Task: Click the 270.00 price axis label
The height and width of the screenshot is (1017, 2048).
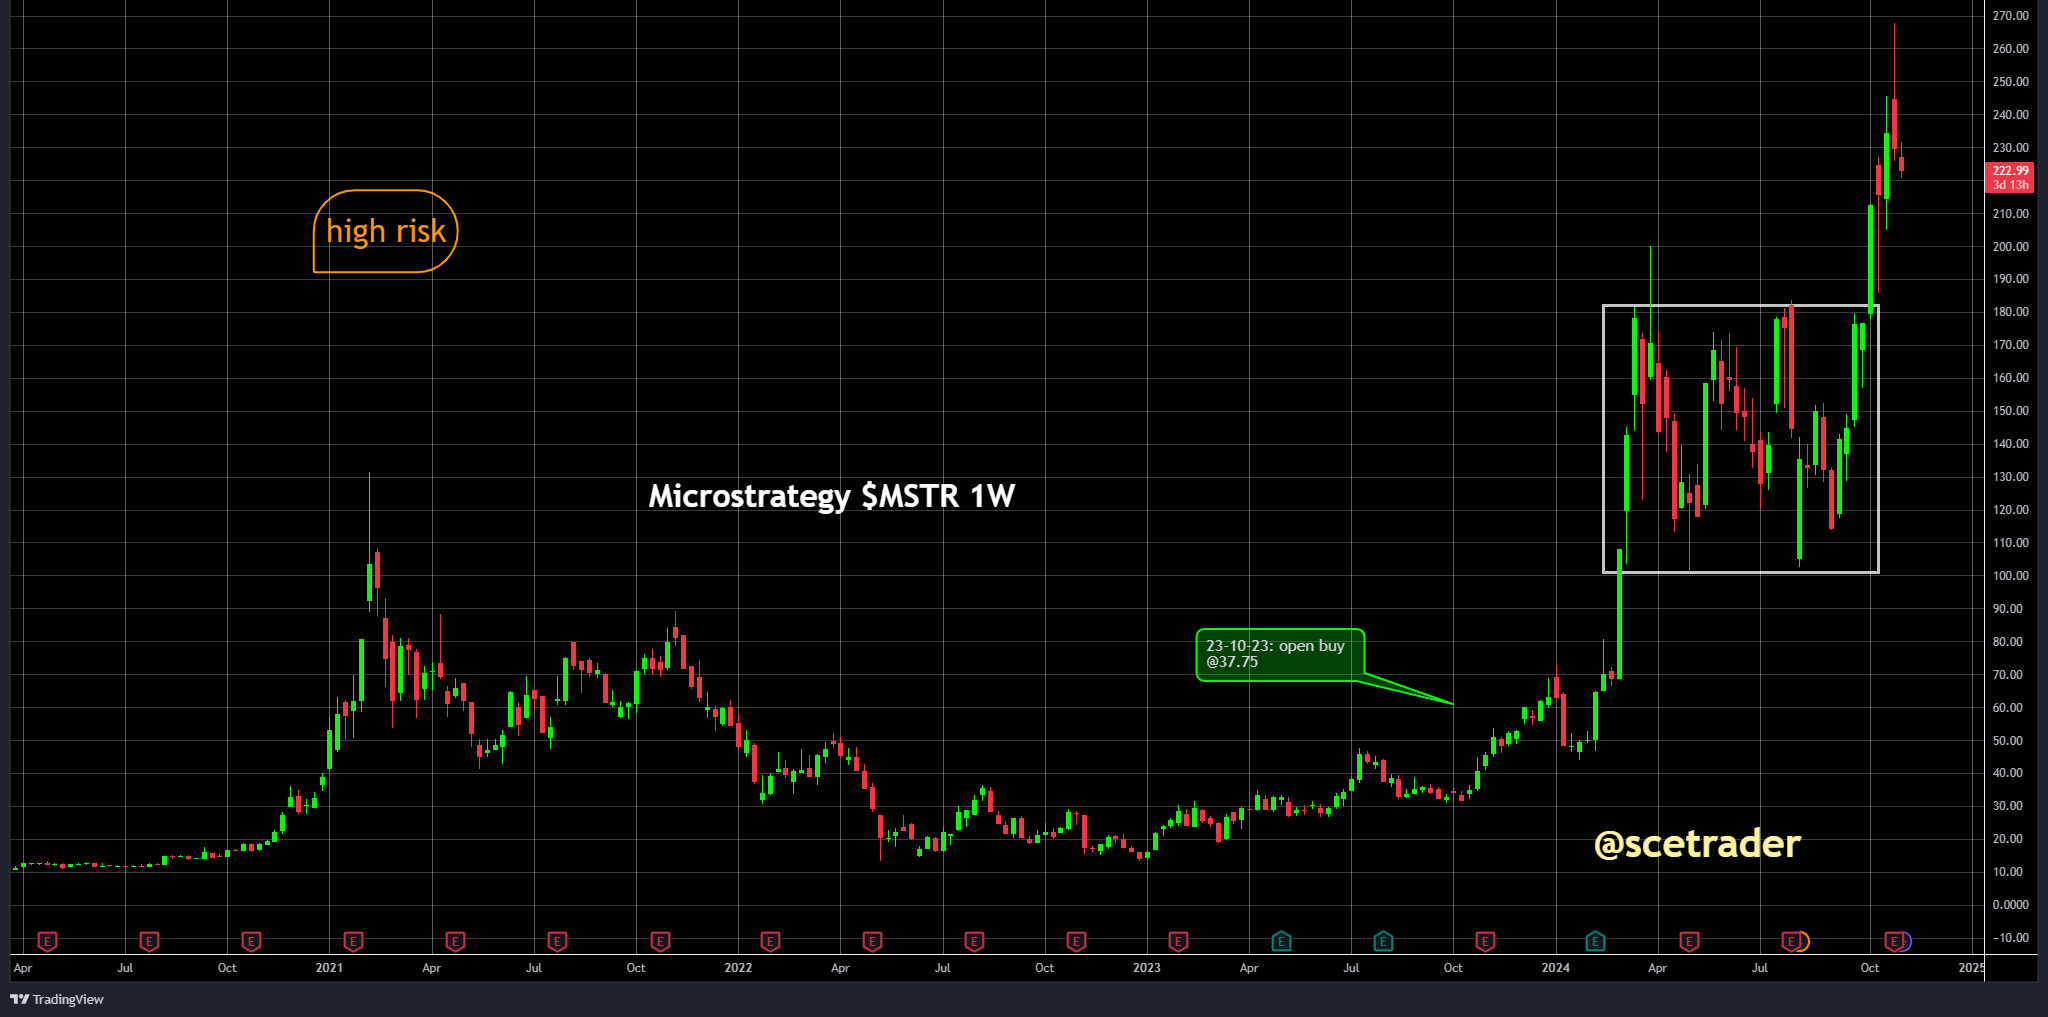Action: (x=2011, y=16)
